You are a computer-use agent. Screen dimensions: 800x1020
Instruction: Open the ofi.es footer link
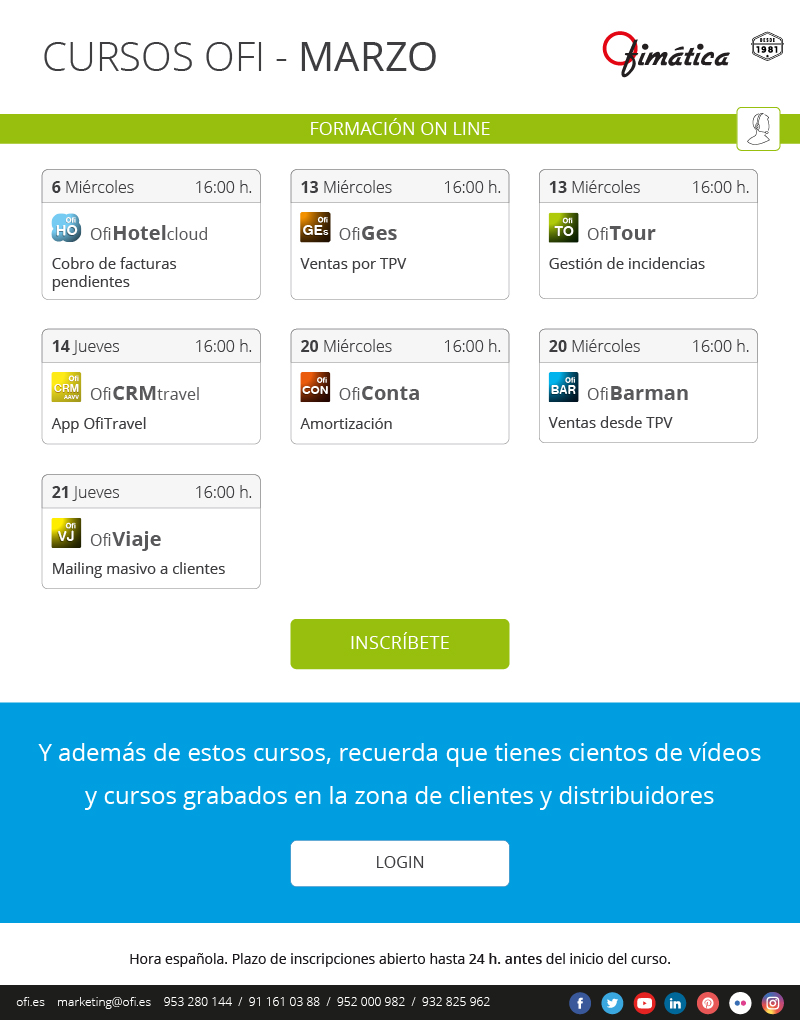[31, 1002]
